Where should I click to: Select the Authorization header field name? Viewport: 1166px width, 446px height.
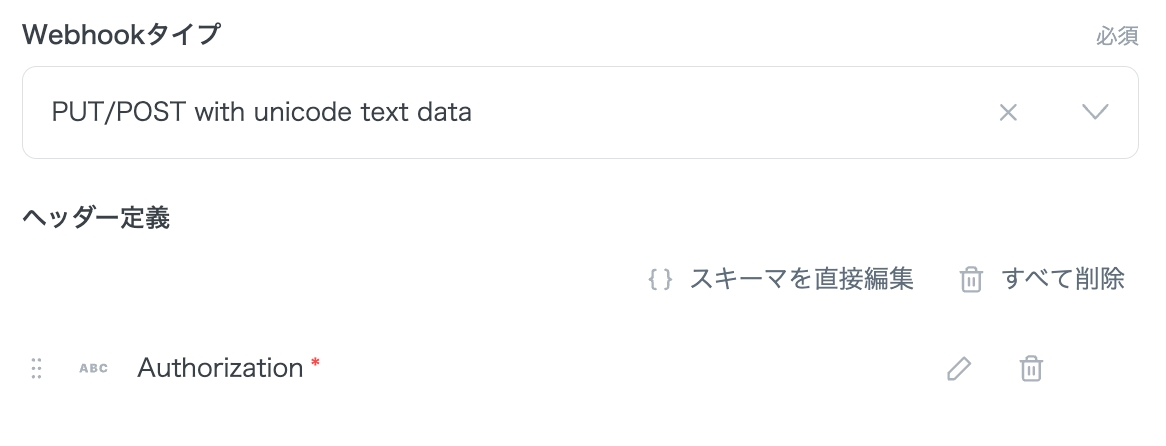[x=220, y=368]
